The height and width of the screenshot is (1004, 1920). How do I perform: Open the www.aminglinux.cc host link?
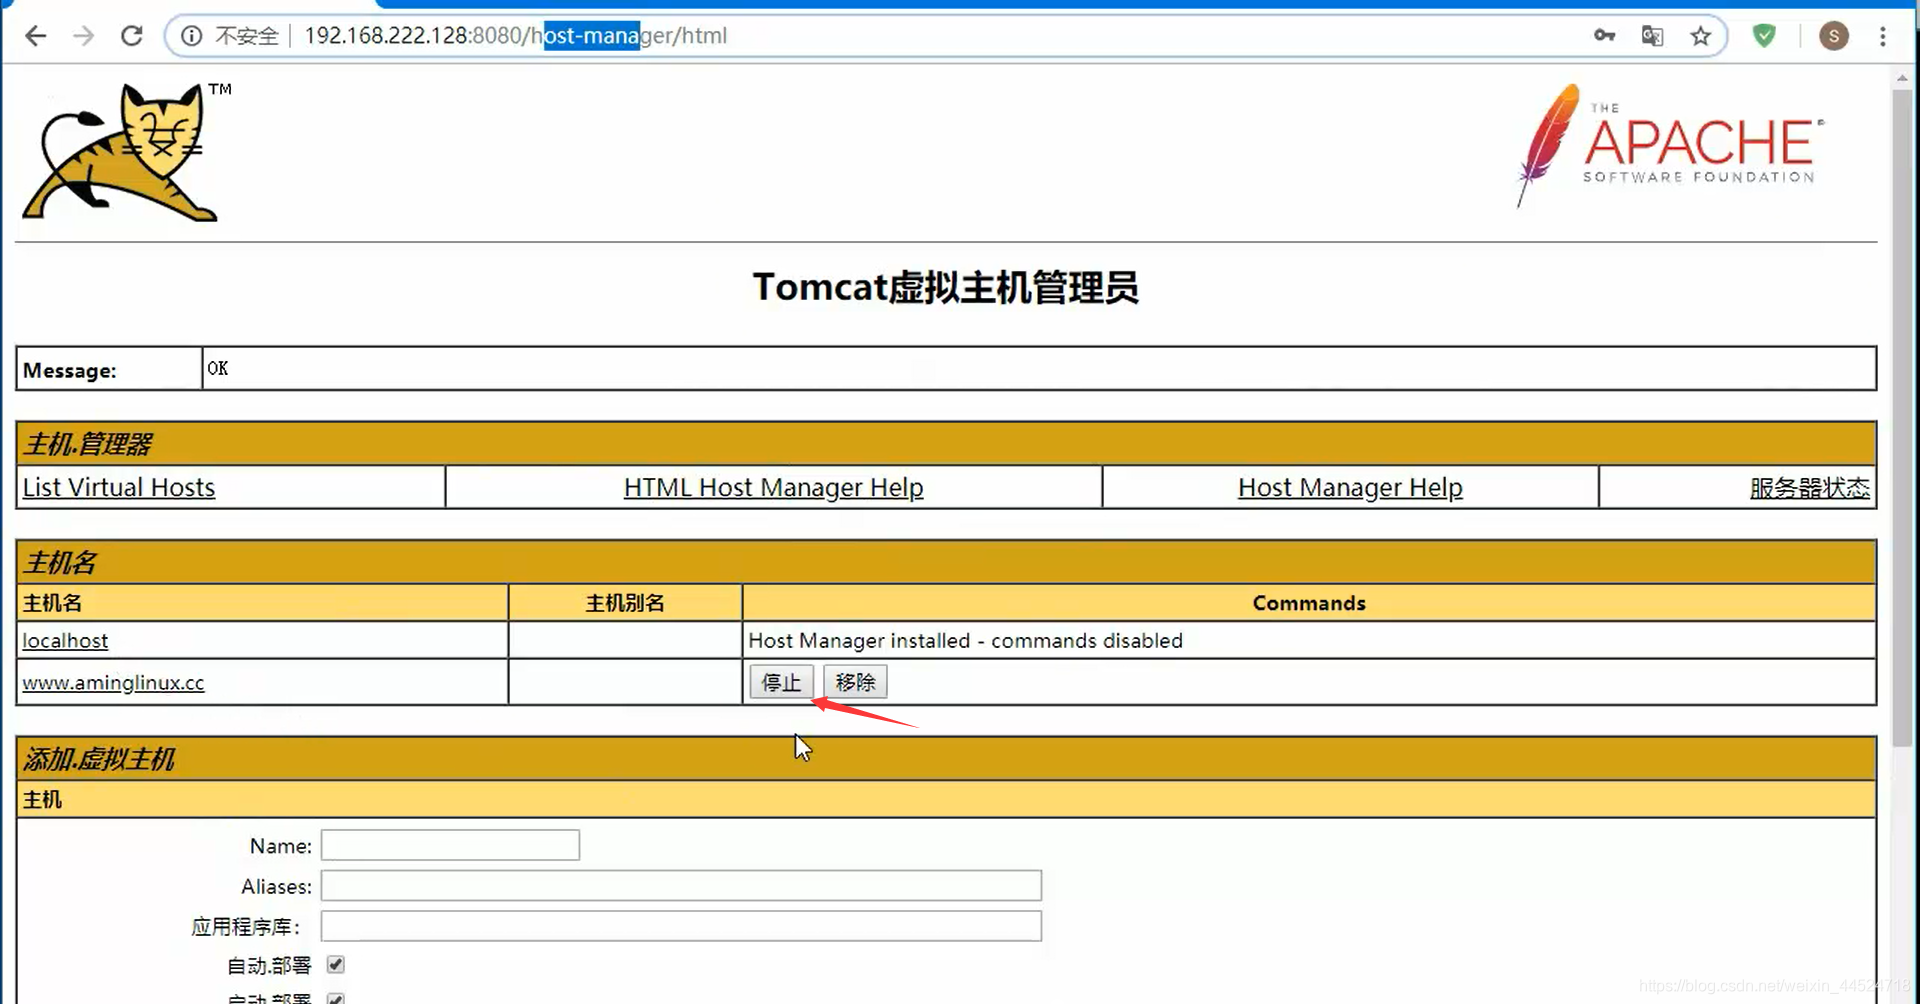pos(113,682)
